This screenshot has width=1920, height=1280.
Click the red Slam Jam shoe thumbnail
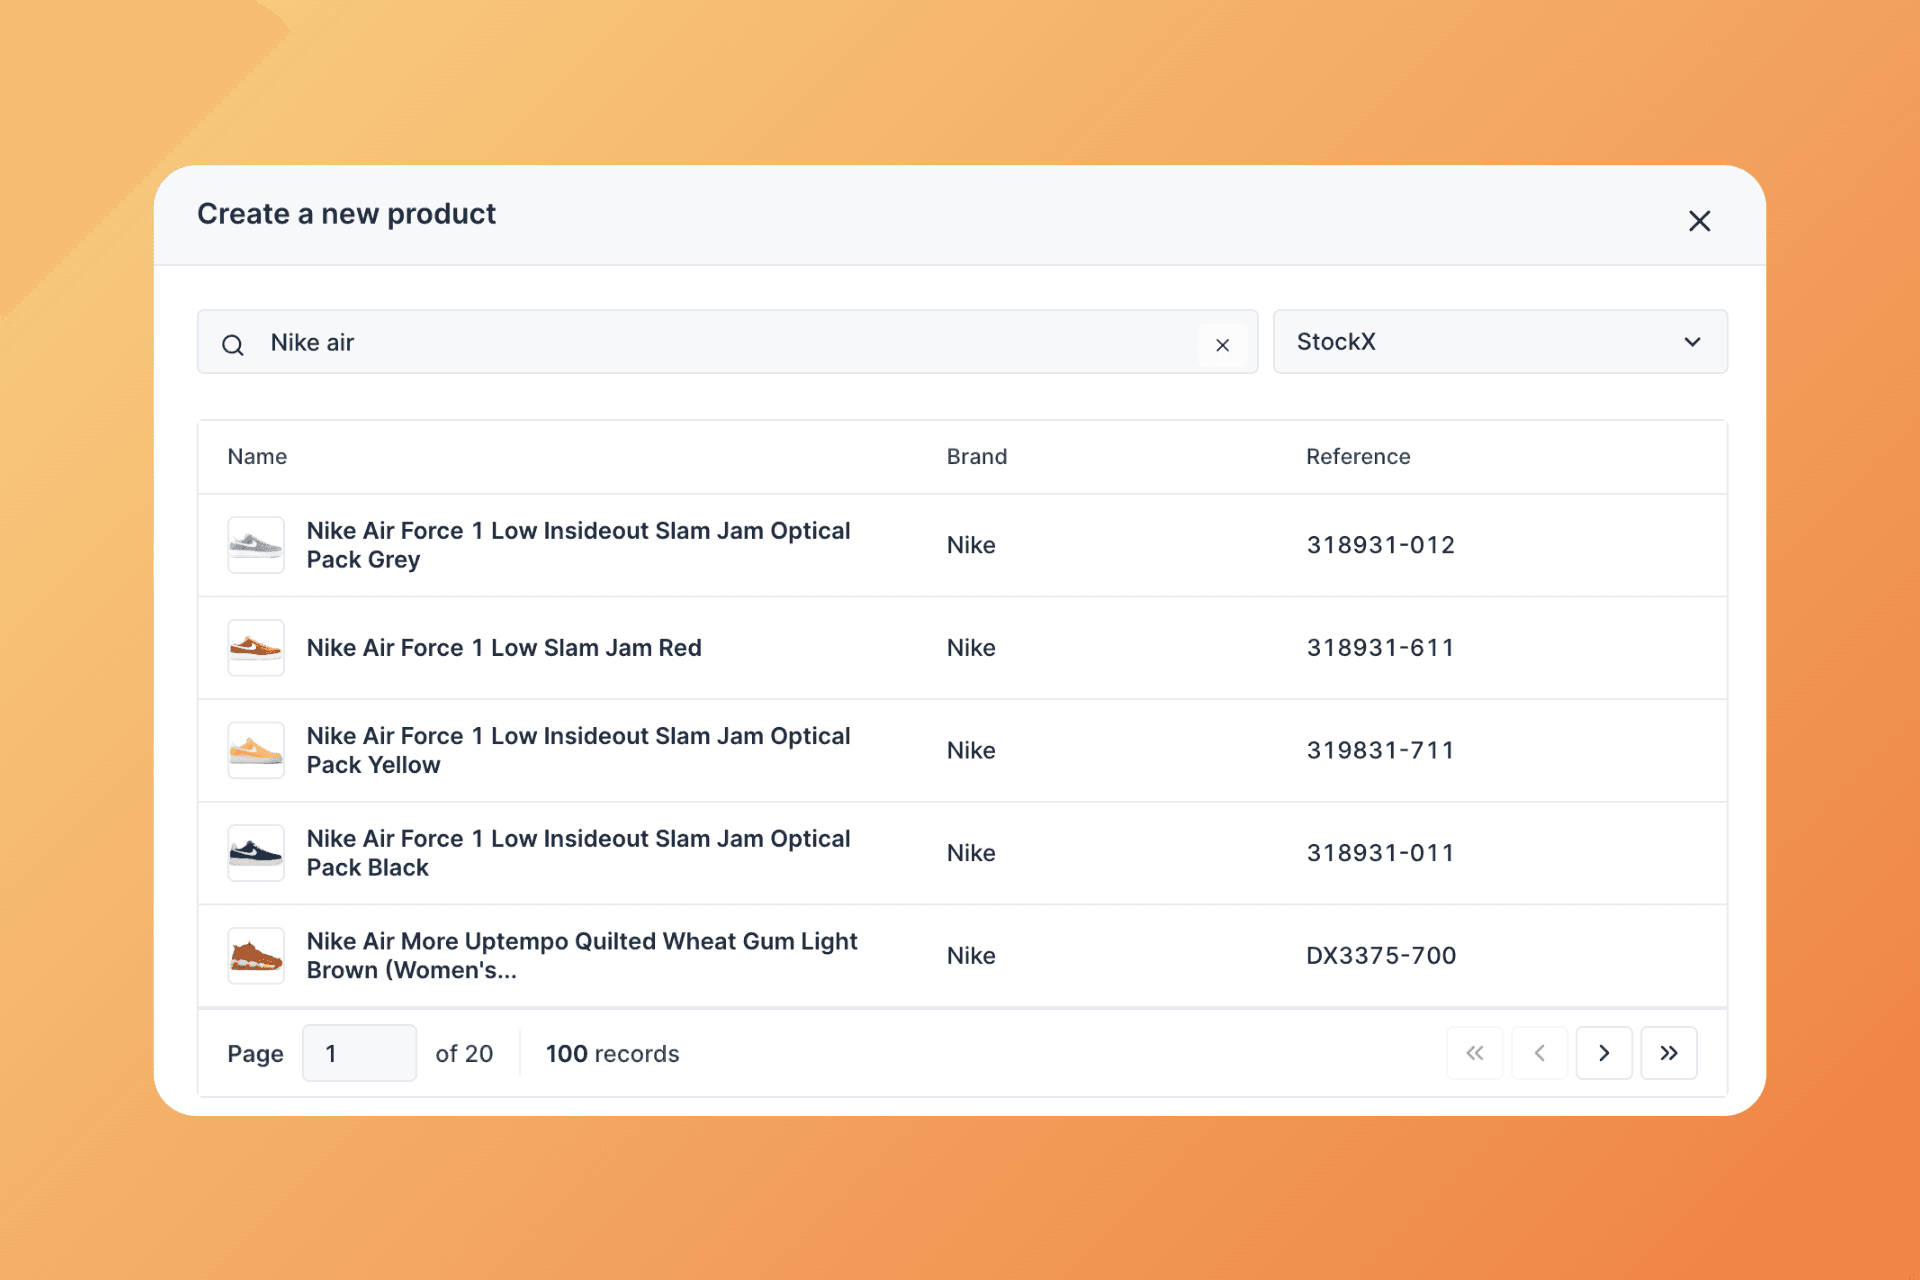256,648
